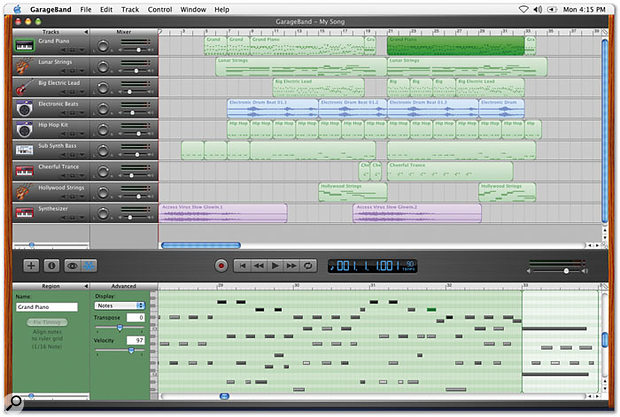Open the Apple menu

[17, 9]
